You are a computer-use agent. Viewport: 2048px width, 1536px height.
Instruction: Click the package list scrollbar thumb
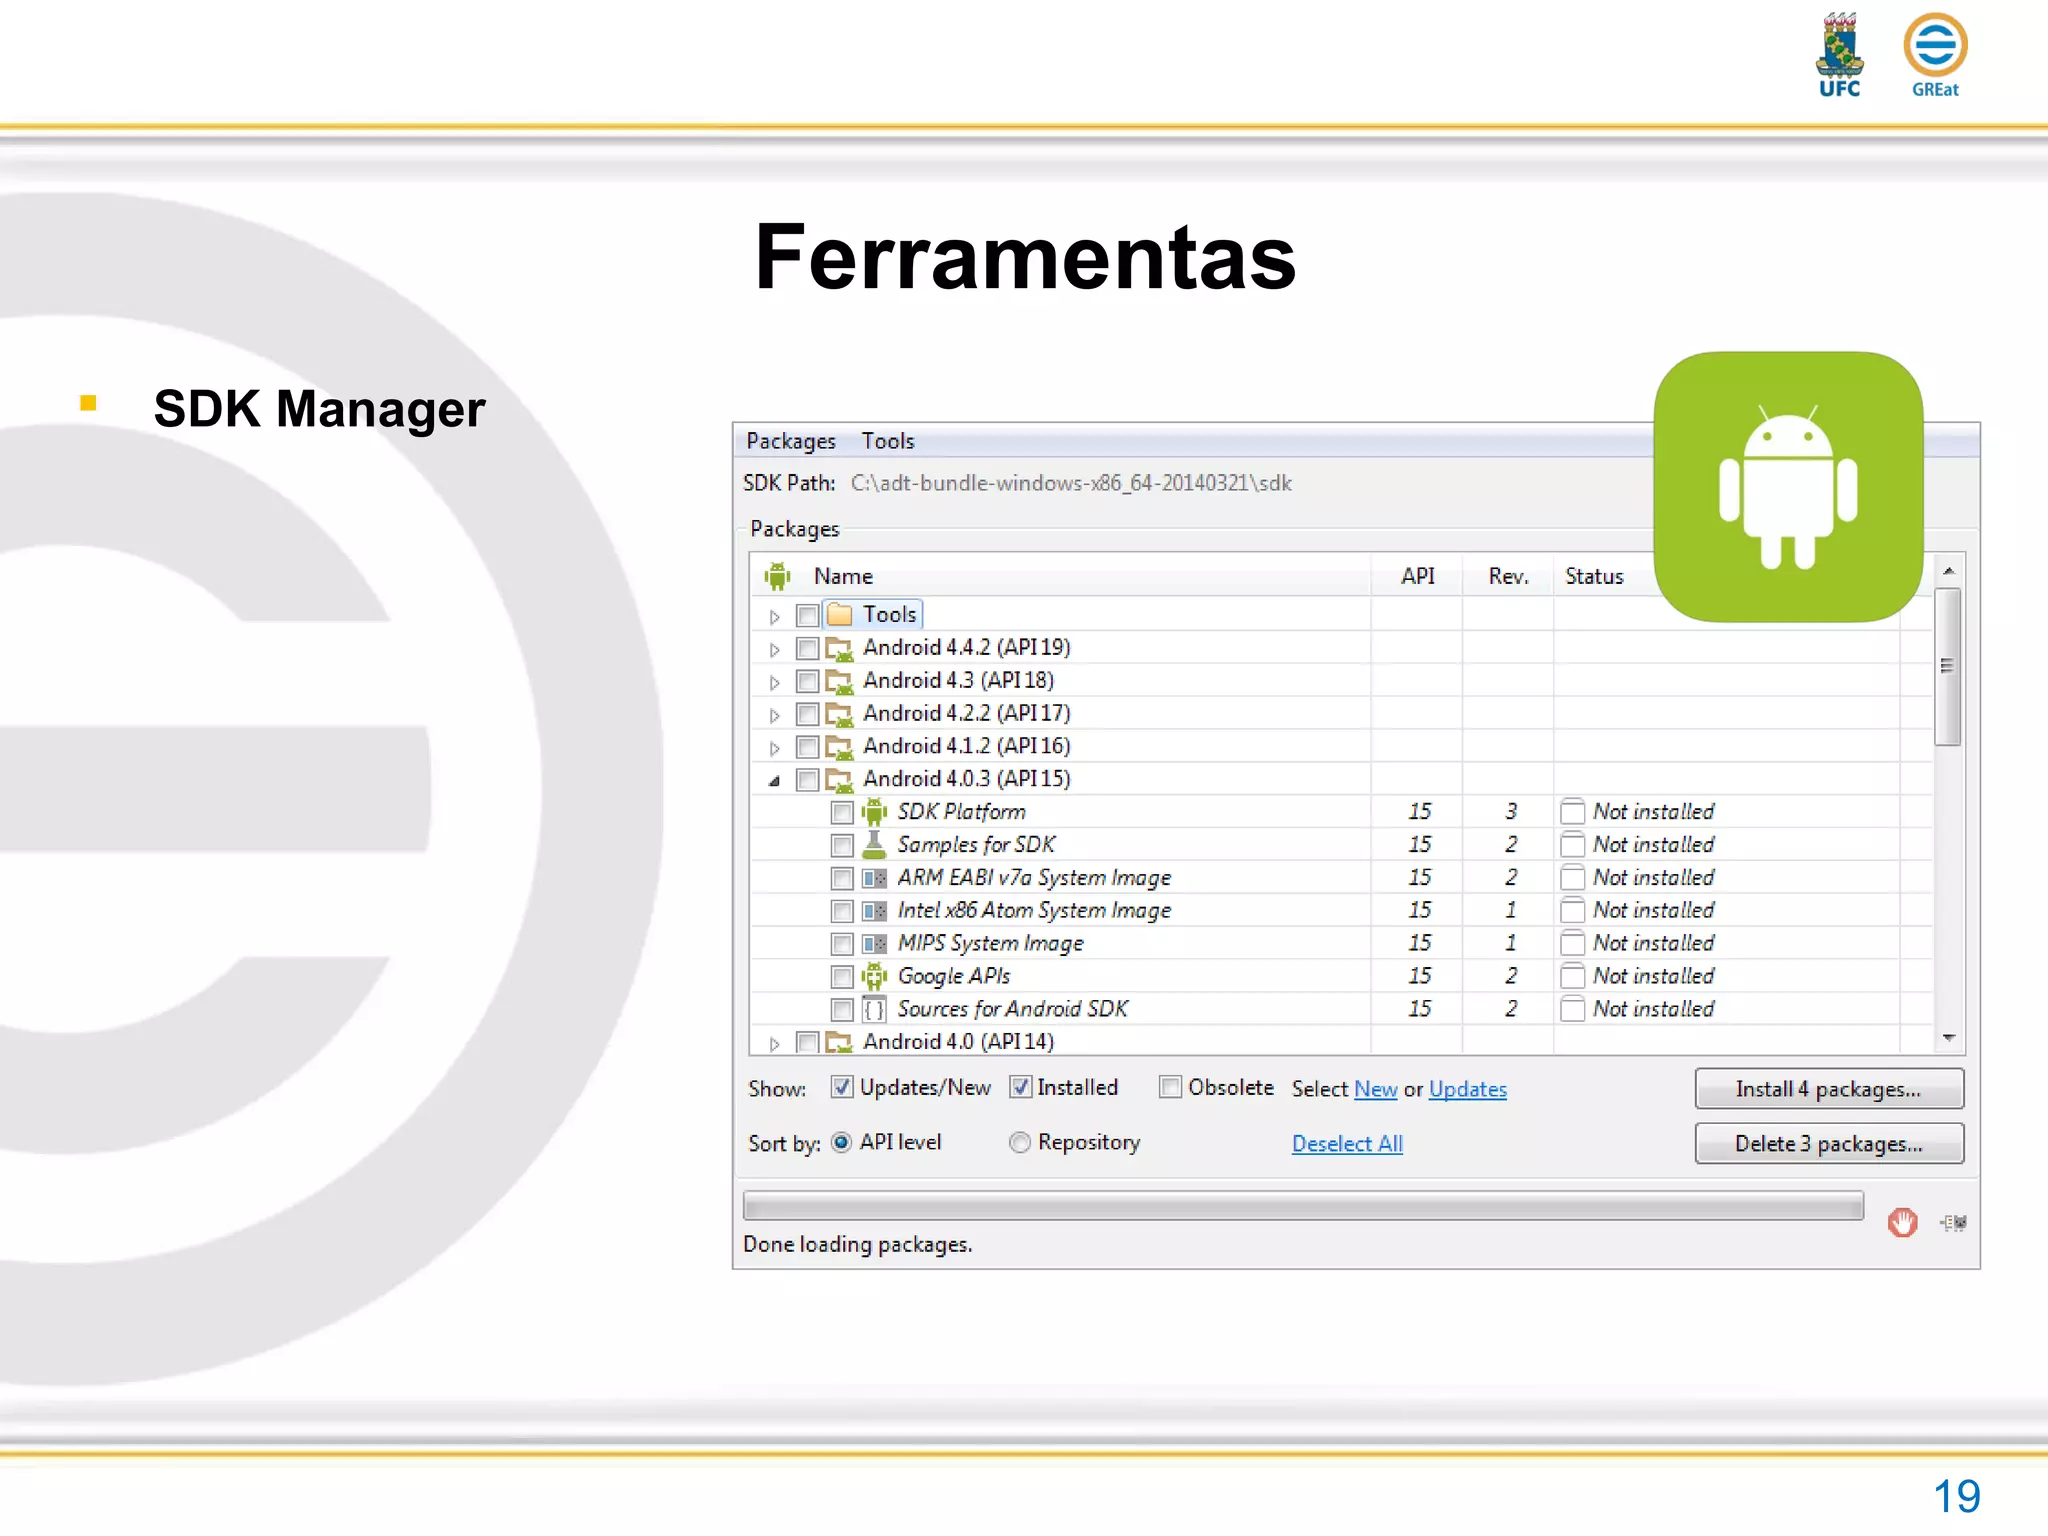point(1947,667)
